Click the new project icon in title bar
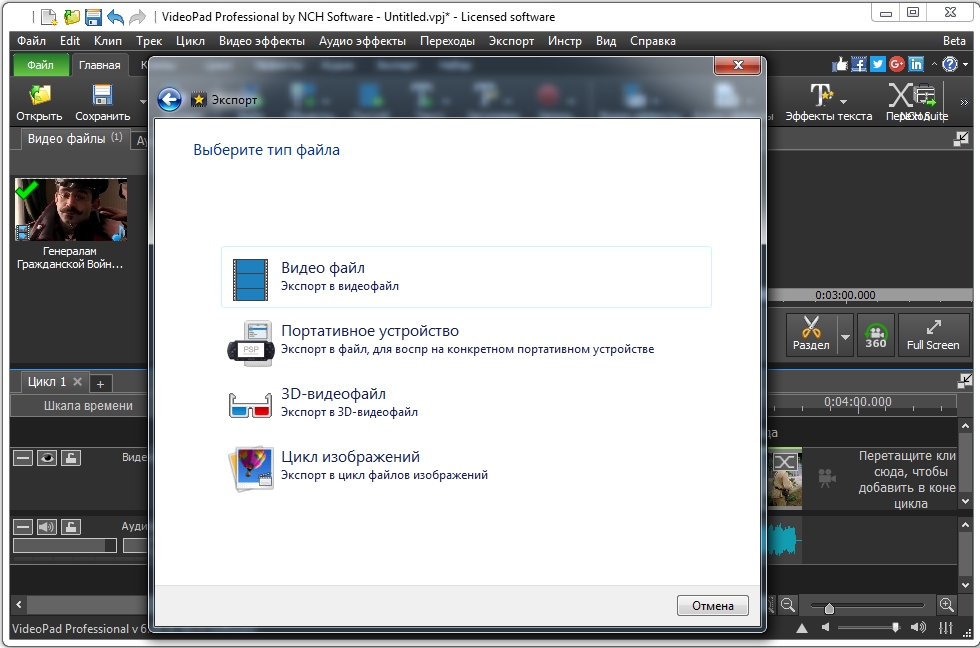Viewport: 980px width, 648px height. [49, 16]
